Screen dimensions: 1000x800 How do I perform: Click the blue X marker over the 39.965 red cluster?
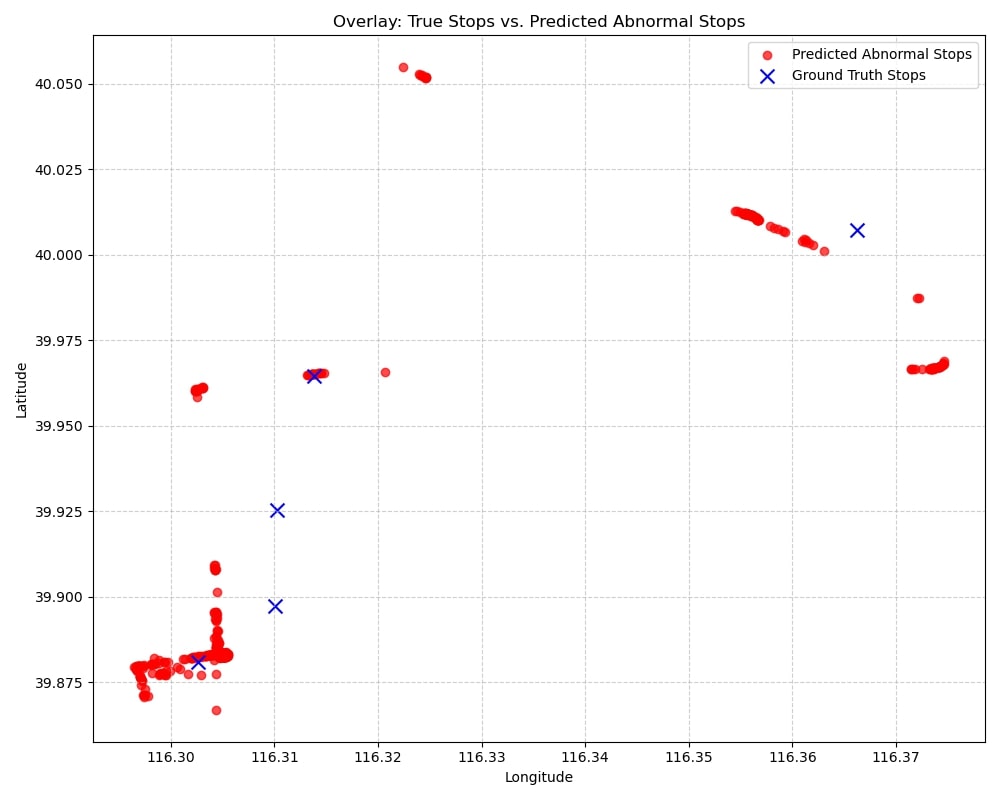[x=313, y=376]
